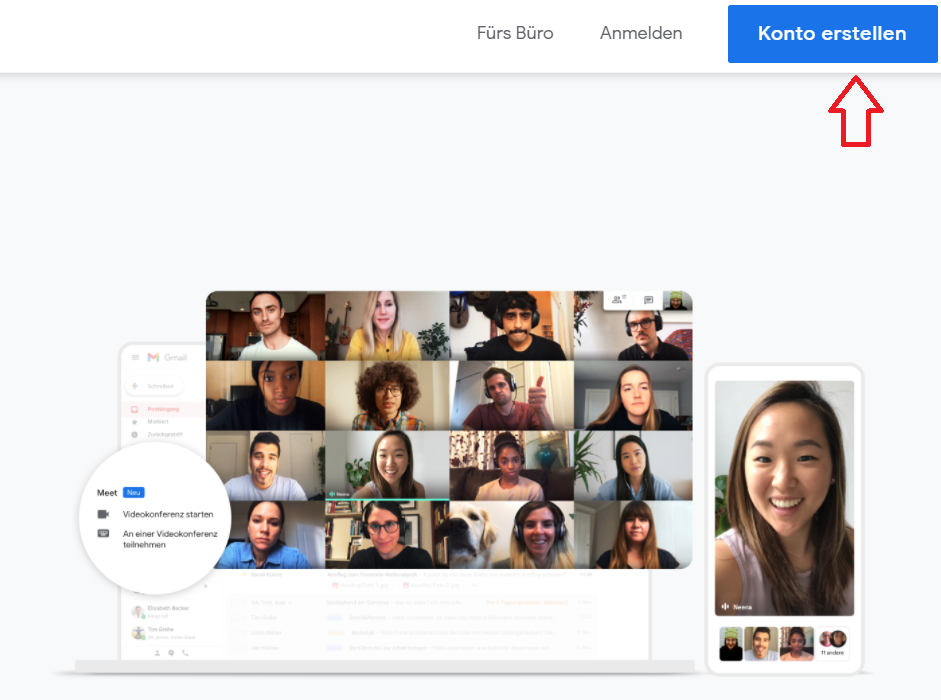Image resolution: width=941 pixels, height=700 pixels.
Task: Click the Hangouts bubble icon below the chat list
Action: [x=171, y=653]
